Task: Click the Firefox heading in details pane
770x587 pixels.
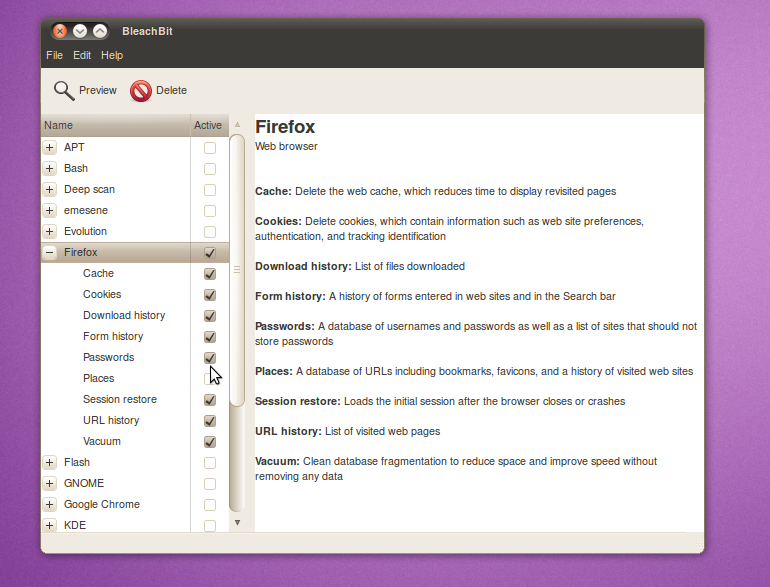Action: tap(285, 127)
